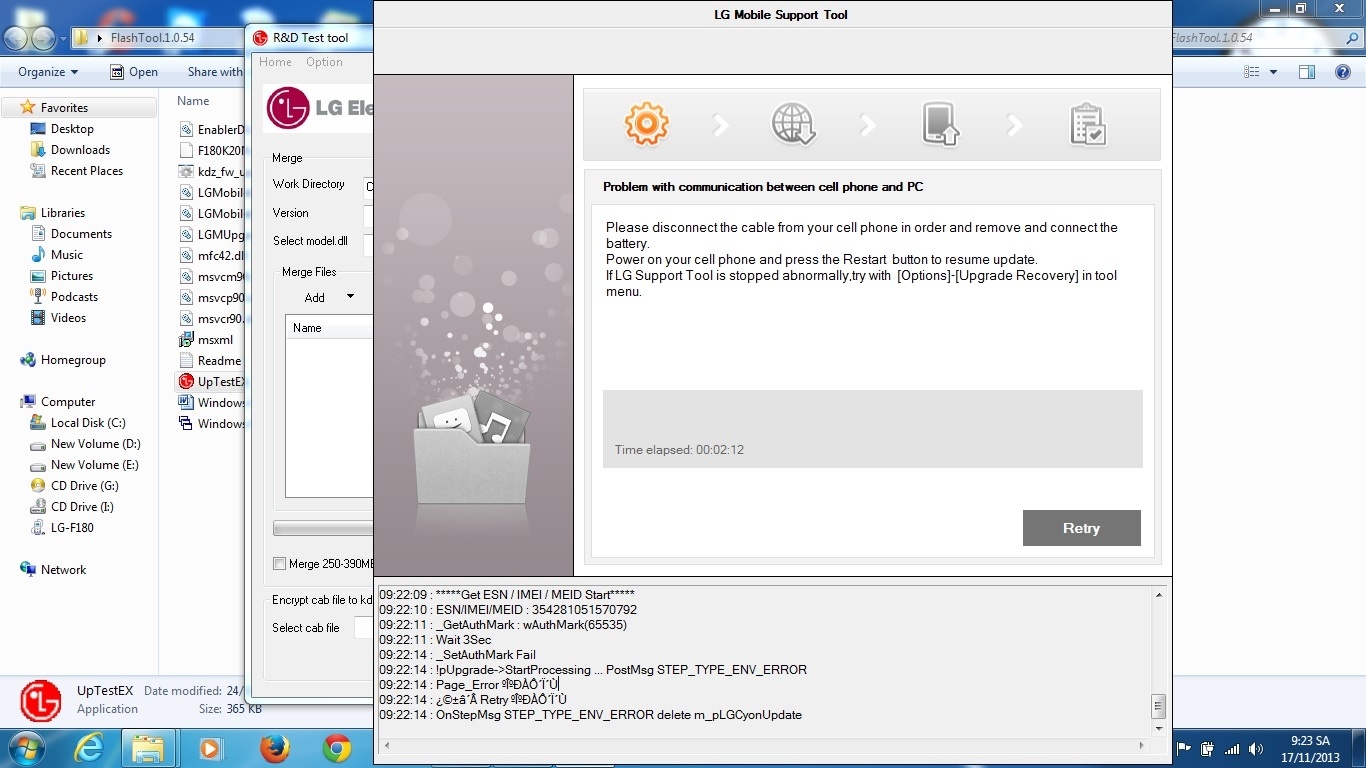Select LG-F180 device in navigation pane
Screen dimensions: 1366x768
point(72,528)
